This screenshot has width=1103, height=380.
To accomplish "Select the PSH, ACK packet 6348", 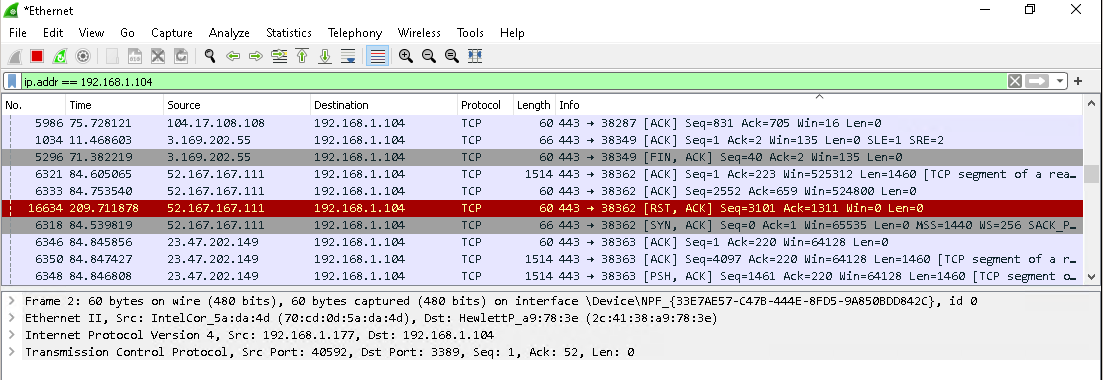I will click(x=542, y=276).
